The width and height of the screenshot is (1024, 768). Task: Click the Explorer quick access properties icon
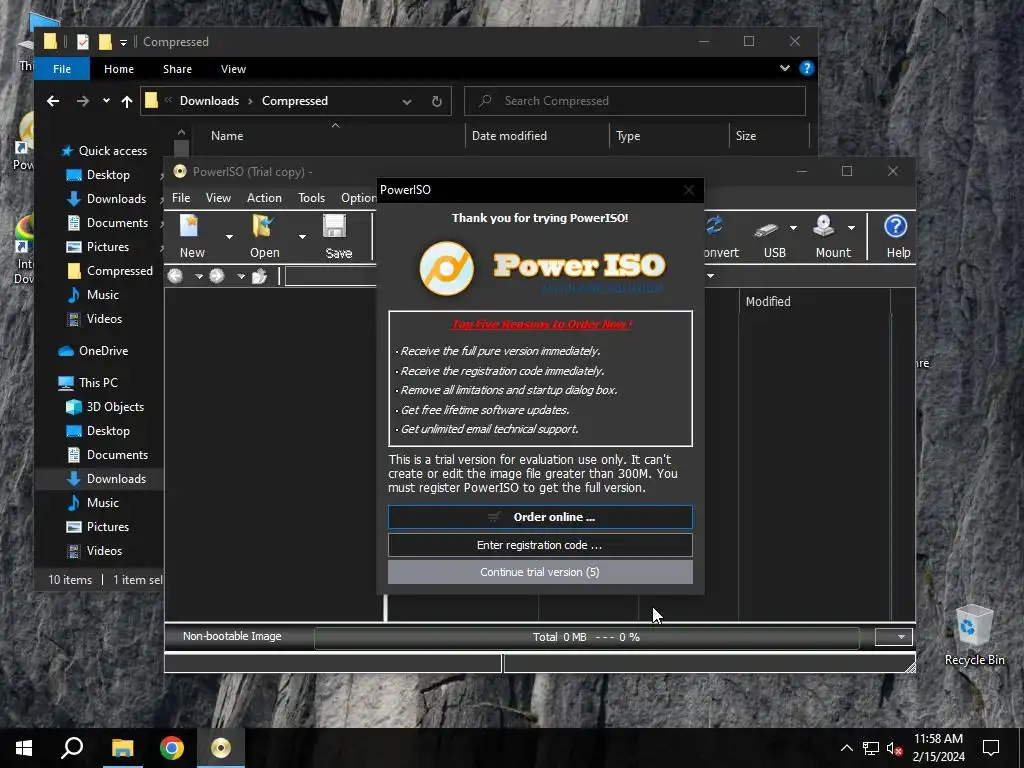click(x=82, y=42)
